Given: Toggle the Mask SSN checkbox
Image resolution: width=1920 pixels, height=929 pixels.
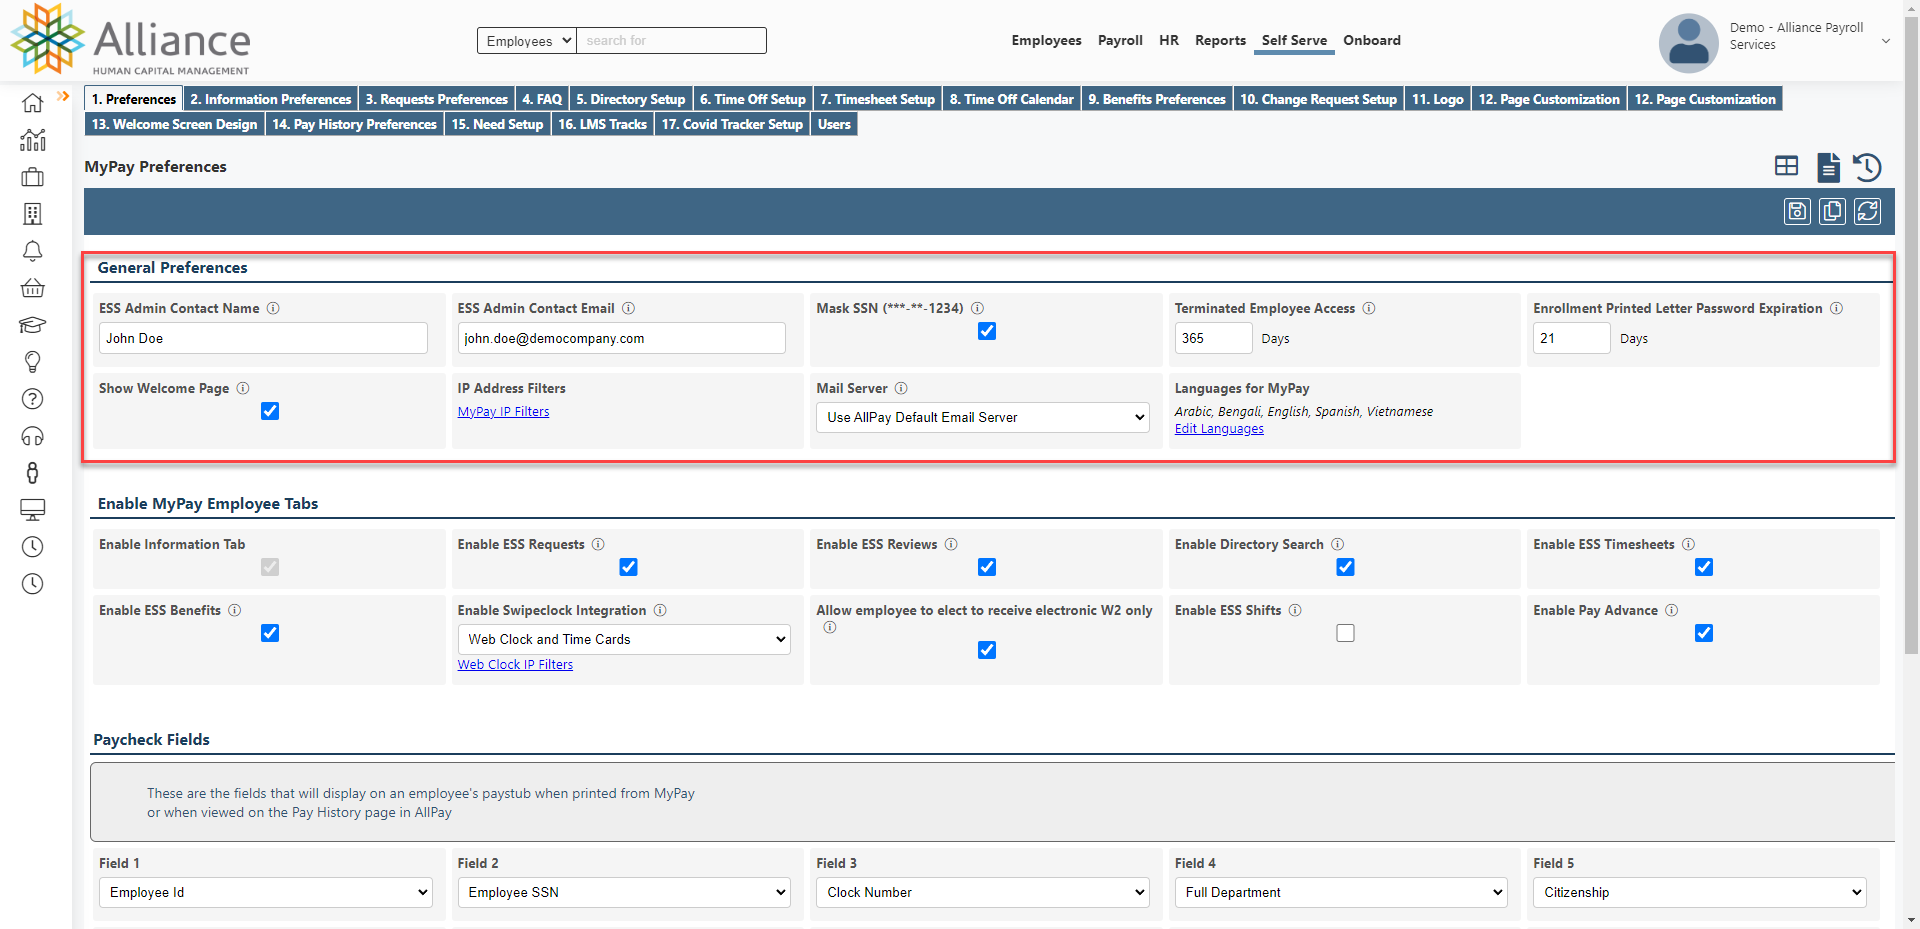Looking at the screenshot, I should click(987, 331).
